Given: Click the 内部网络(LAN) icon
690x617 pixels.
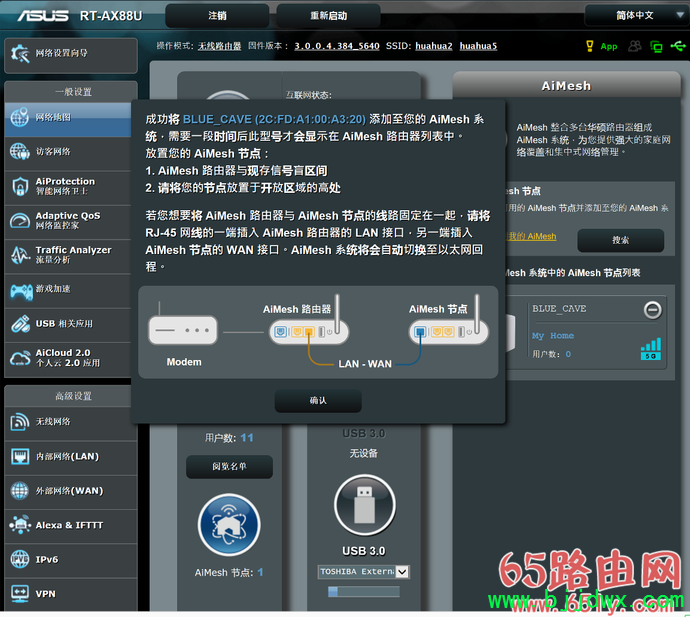Looking at the screenshot, I should pyautogui.click(x=20, y=456).
